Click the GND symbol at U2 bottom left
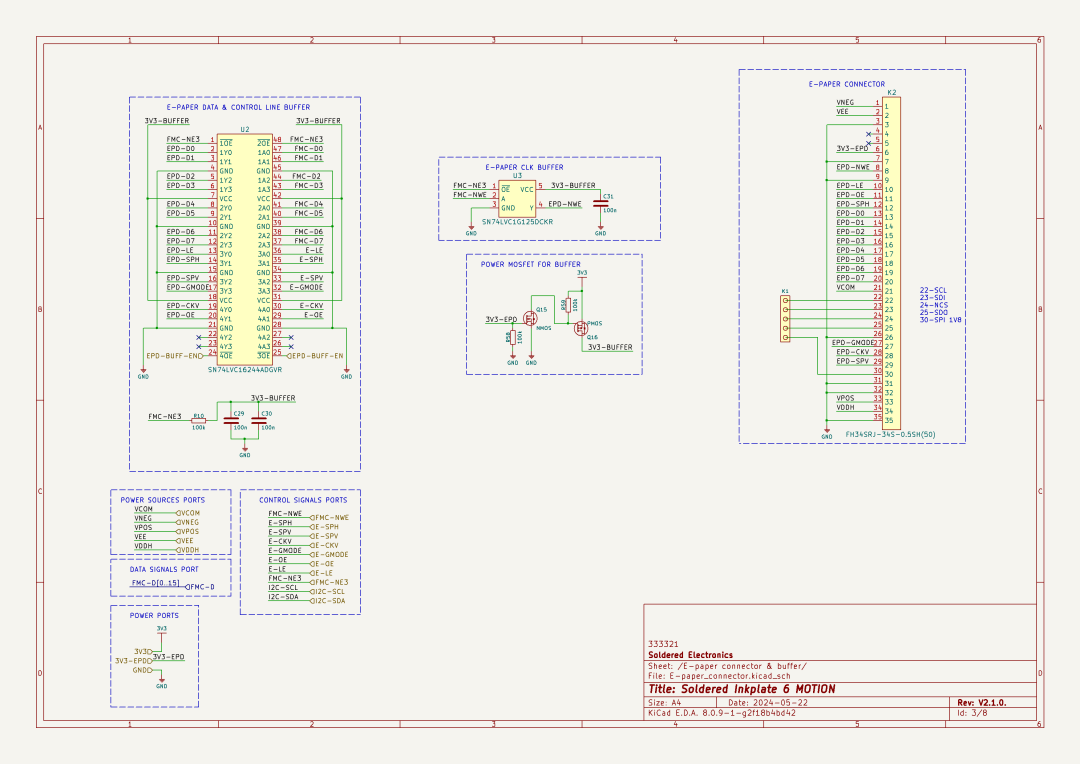This screenshot has width=1080, height=764. pyautogui.click(x=143, y=374)
